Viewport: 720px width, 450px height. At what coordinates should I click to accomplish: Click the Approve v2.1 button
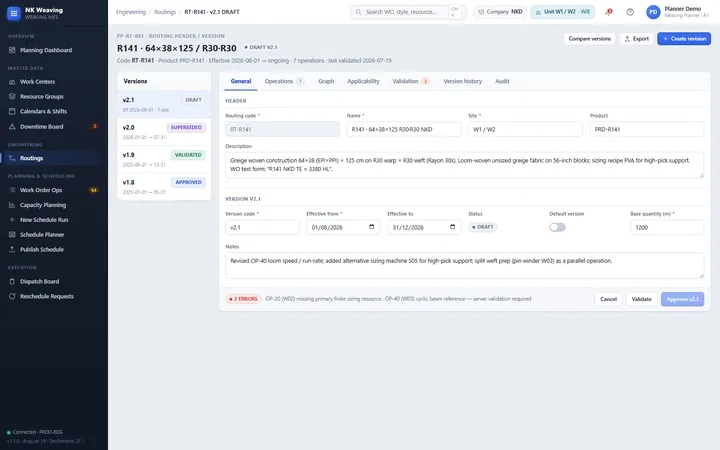tap(682, 299)
